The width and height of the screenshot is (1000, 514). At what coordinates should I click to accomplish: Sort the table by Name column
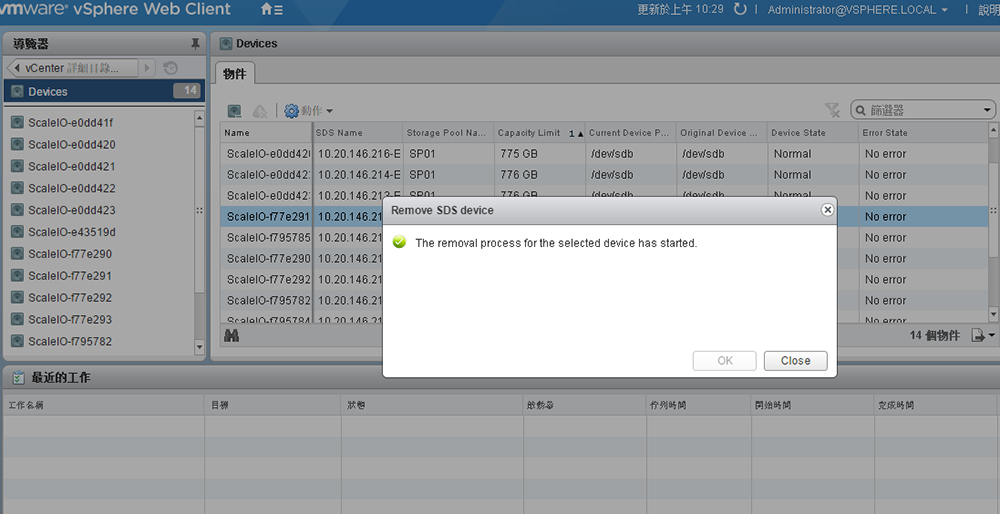267,133
